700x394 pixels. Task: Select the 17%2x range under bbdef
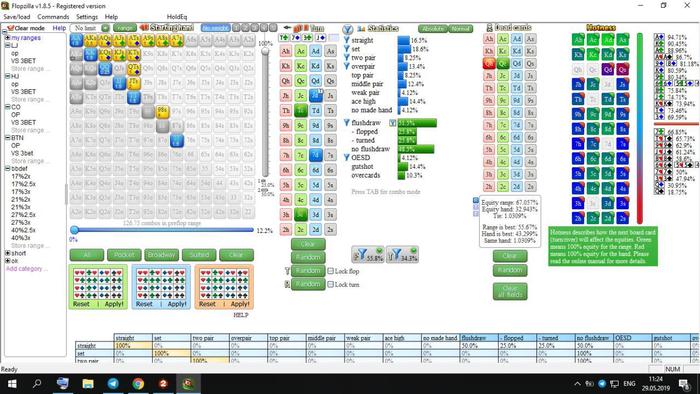click(20, 176)
